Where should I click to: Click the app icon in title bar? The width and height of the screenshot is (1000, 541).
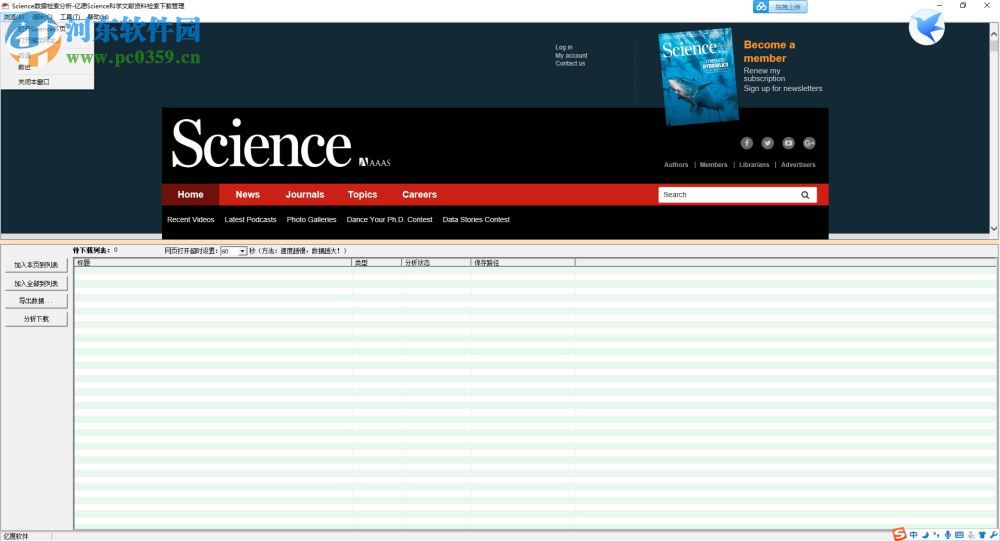tap(5, 6)
